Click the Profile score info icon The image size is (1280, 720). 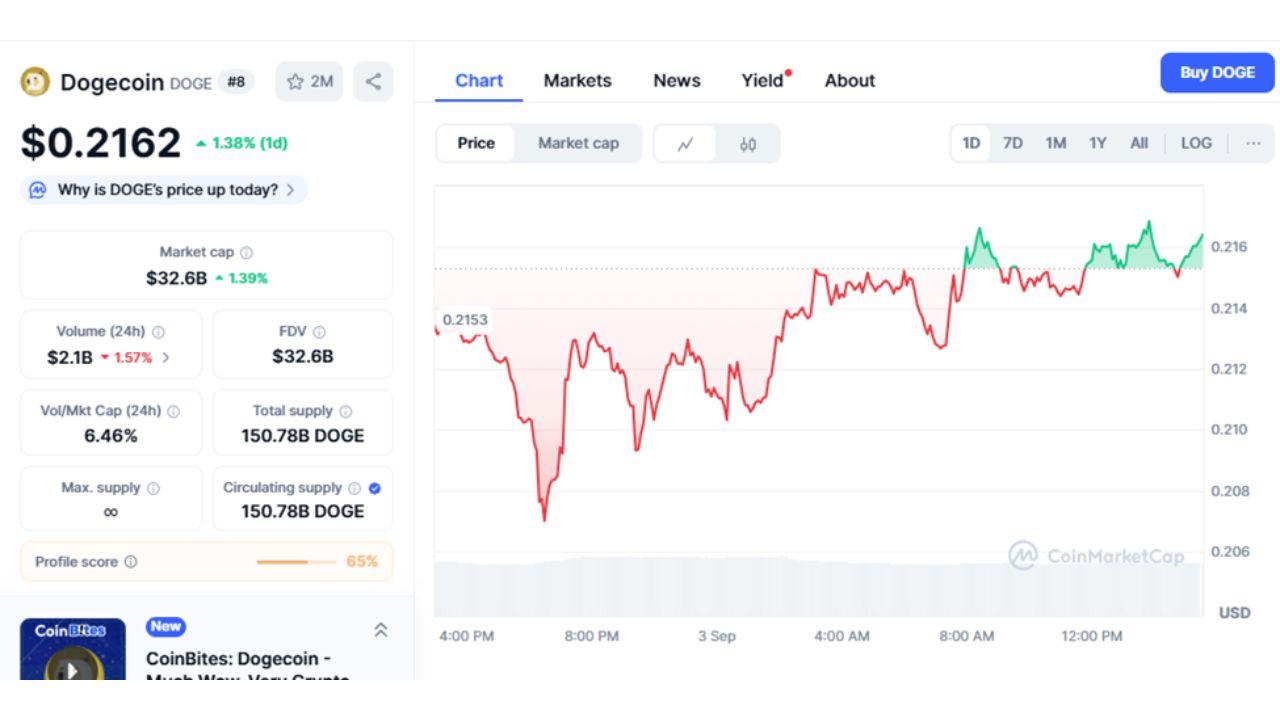pos(131,562)
